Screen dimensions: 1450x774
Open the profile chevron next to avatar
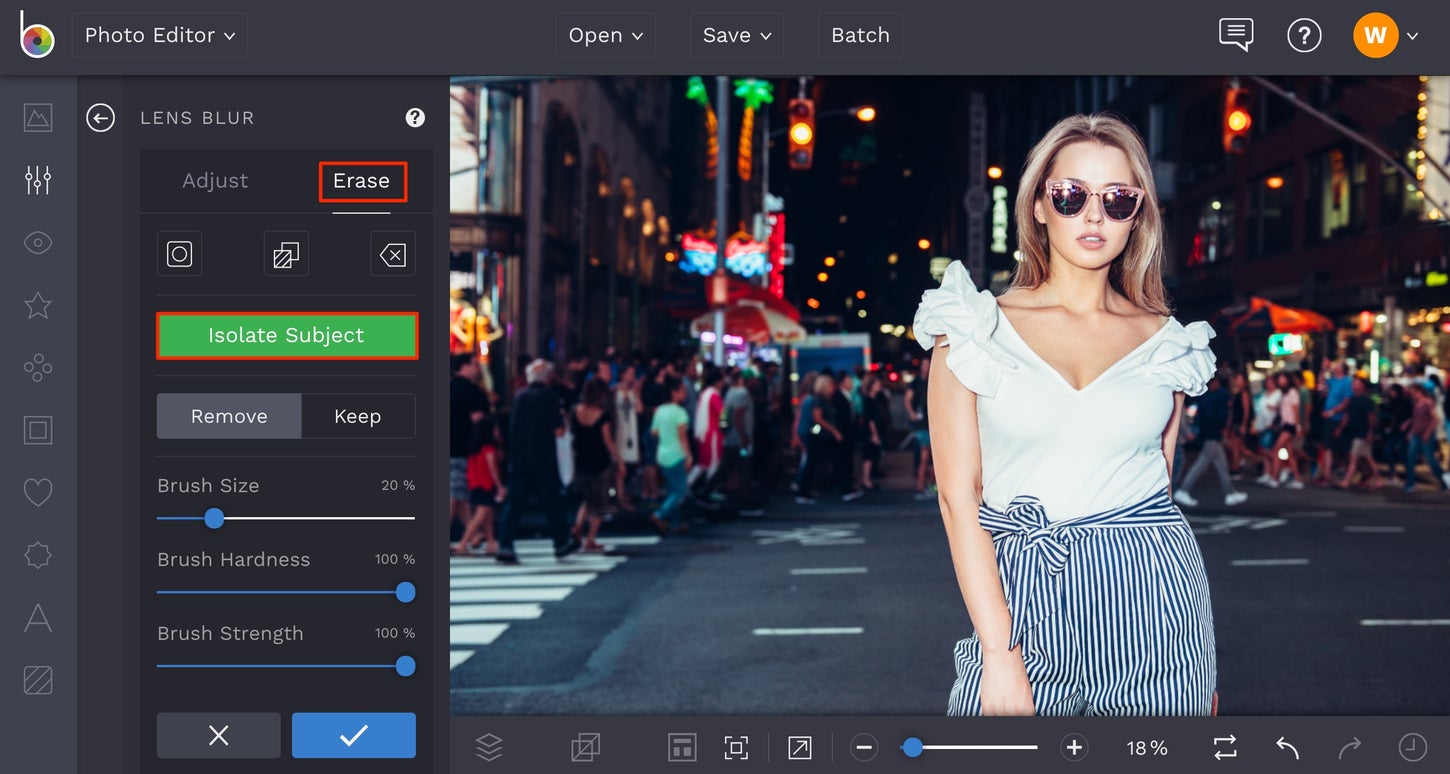1413,35
